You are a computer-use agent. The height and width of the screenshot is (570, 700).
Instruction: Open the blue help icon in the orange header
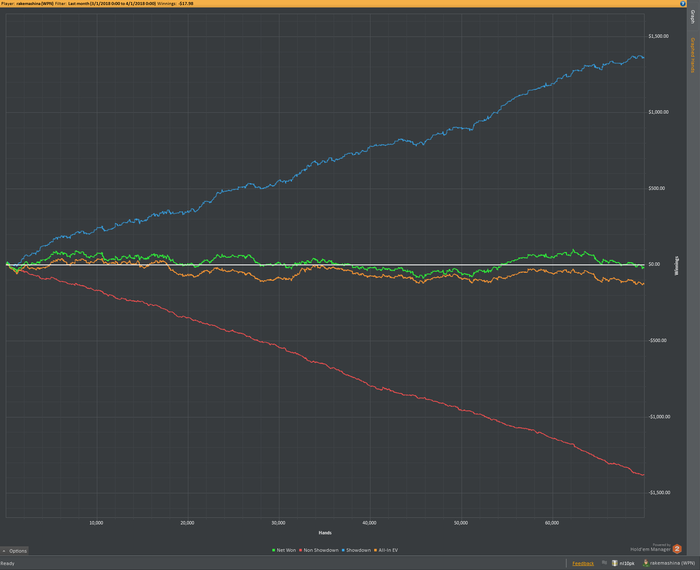(x=683, y=4)
